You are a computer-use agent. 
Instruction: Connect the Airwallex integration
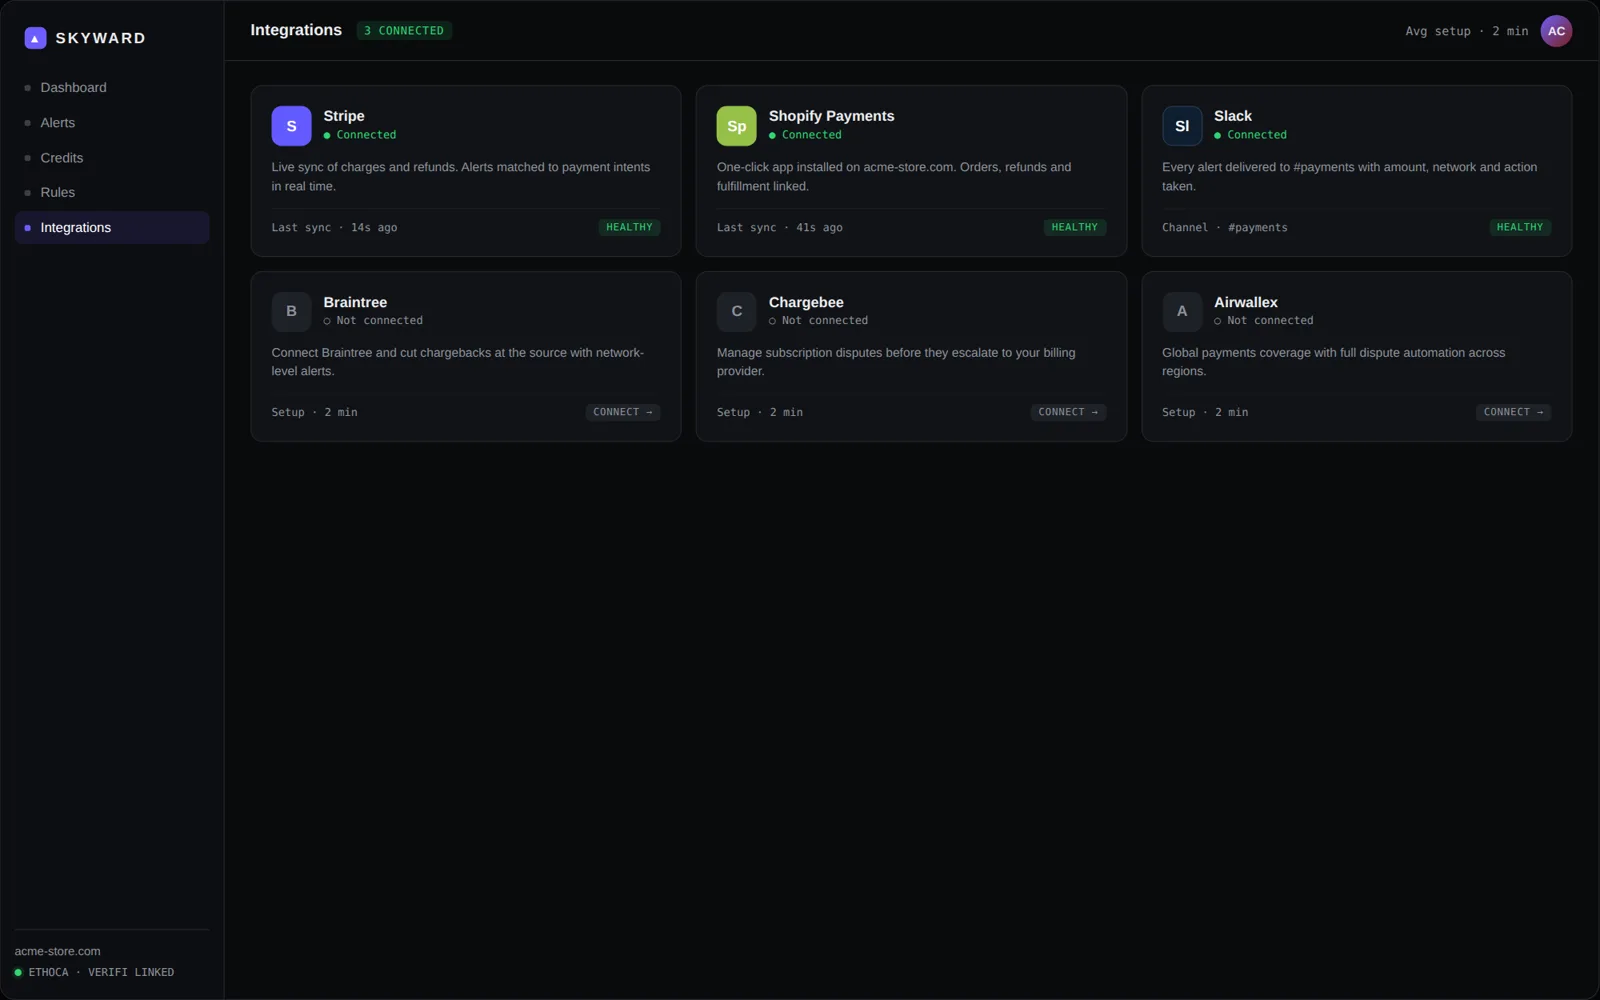point(1513,412)
